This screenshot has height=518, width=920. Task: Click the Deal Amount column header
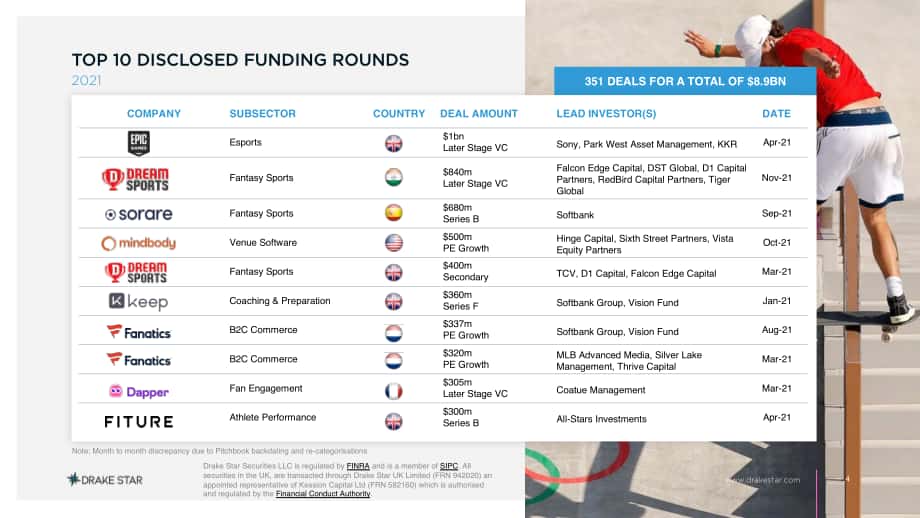479,114
